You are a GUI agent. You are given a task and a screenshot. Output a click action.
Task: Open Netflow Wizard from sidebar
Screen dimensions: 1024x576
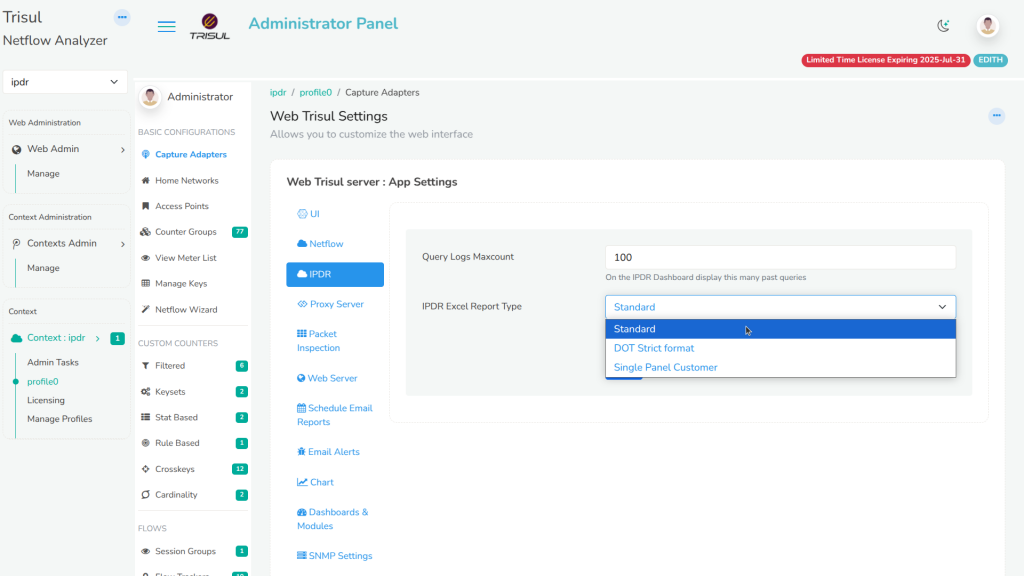(x=186, y=310)
